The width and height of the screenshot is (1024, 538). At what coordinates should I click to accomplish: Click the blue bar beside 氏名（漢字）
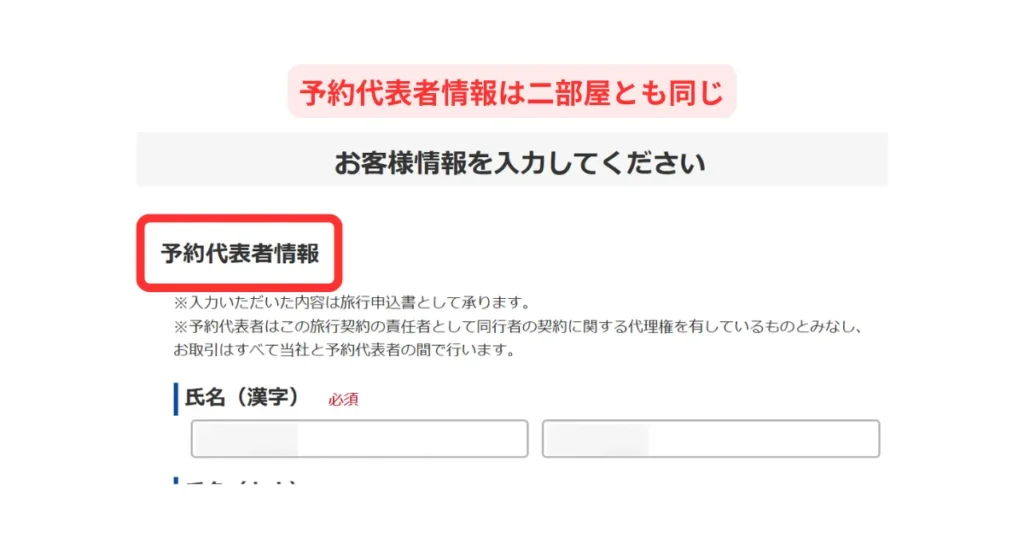coord(176,399)
